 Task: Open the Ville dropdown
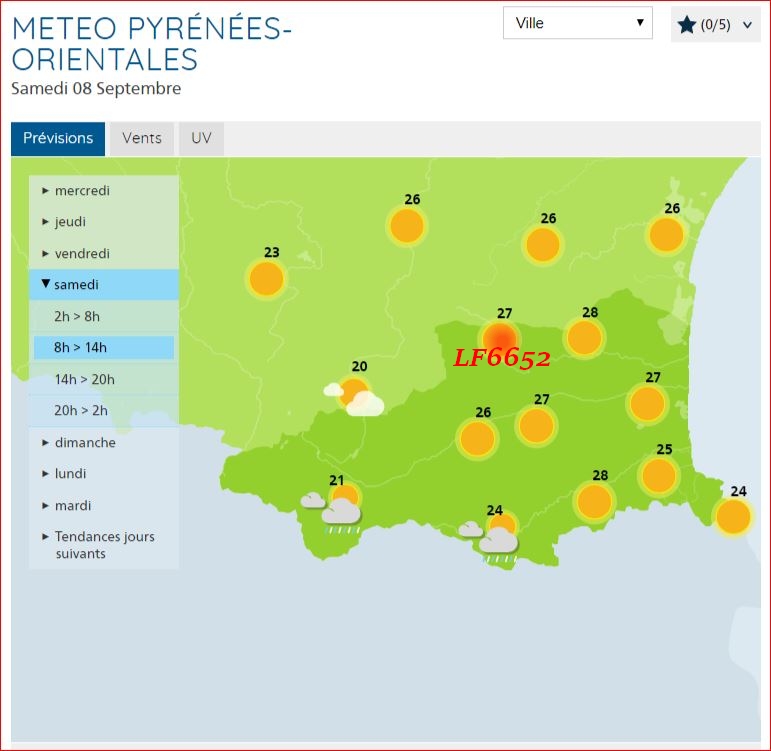[x=578, y=23]
